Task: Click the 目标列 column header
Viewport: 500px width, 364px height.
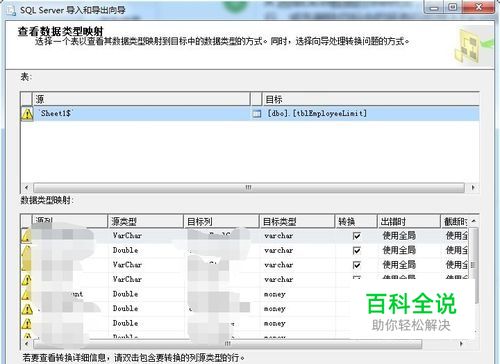Action: click(x=221, y=221)
